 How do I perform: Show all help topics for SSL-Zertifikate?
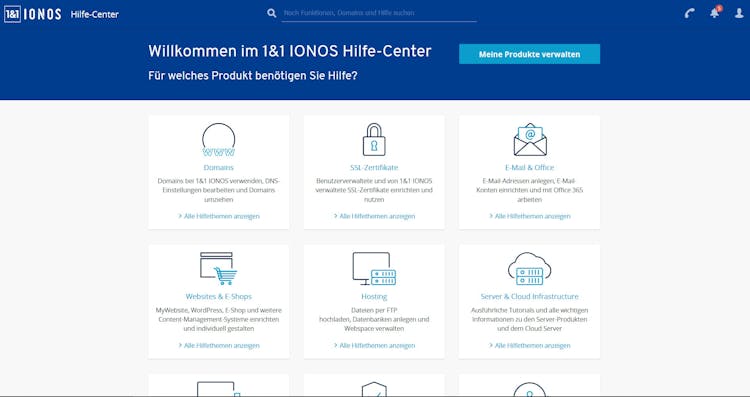375,216
